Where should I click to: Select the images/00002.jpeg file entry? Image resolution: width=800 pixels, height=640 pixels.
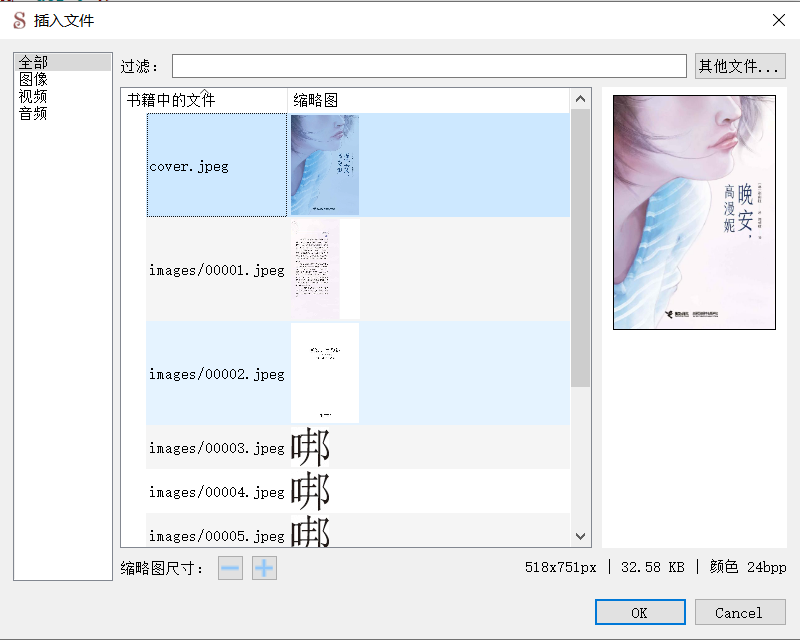pyautogui.click(x=217, y=373)
